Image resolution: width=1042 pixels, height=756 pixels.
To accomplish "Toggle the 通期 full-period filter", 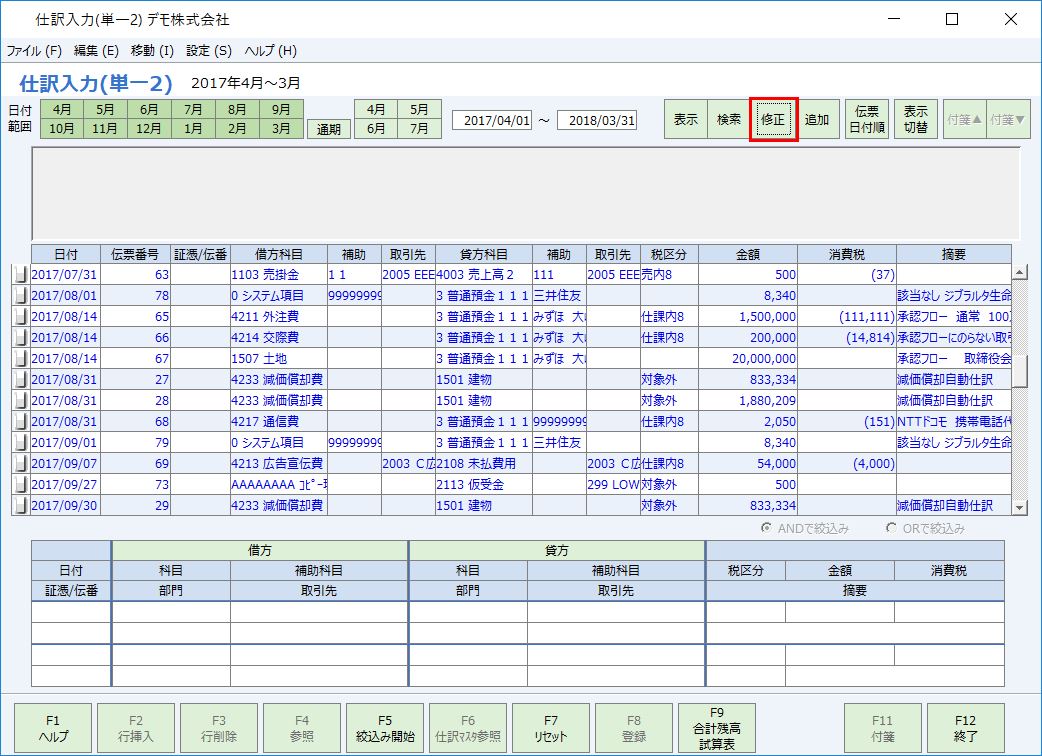I will click(328, 128).
